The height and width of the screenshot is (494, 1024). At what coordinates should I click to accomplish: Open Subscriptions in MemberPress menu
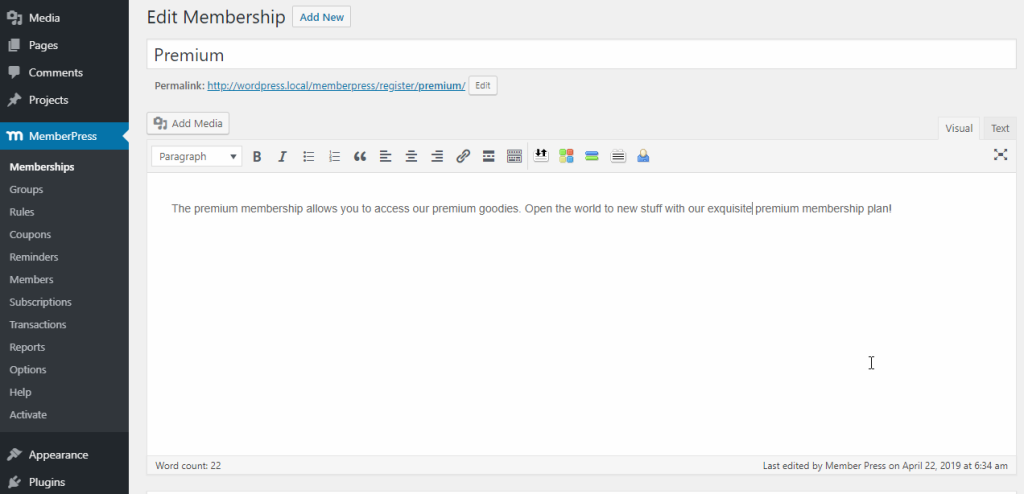coord(40,302)
